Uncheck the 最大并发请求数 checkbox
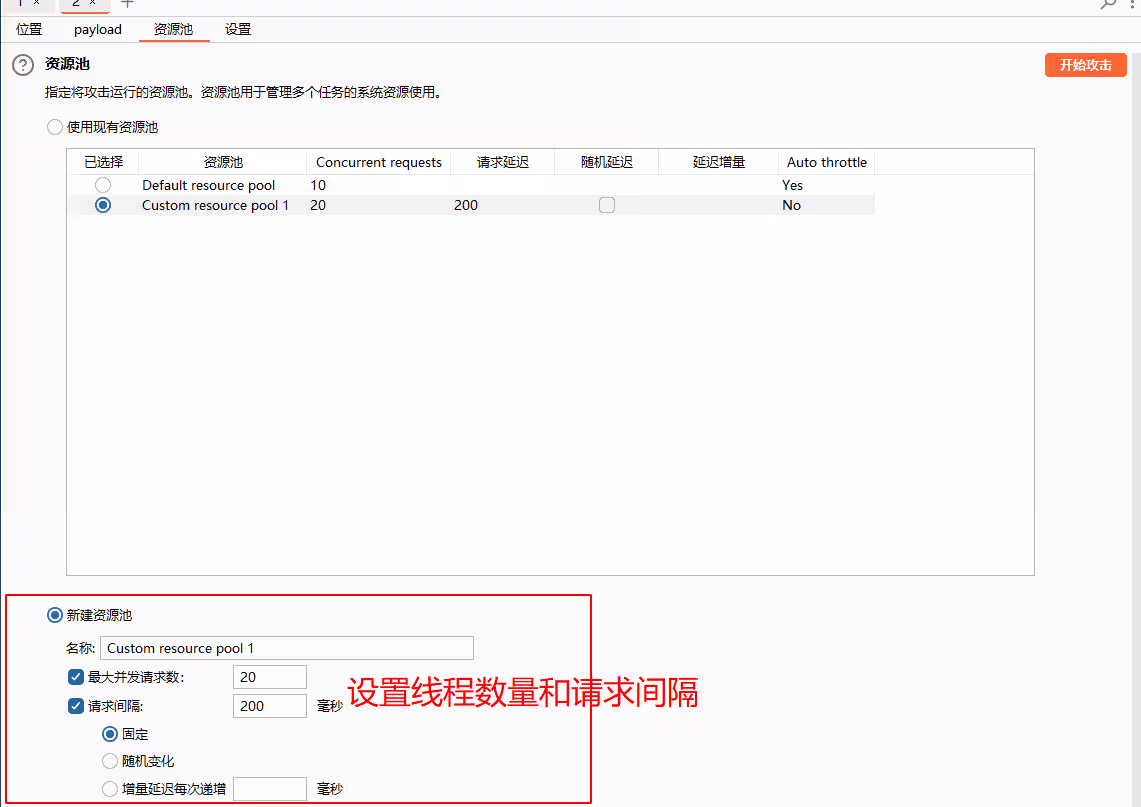Image resolution: width=1141 pixels, height=807 pixels. point(75,676)
